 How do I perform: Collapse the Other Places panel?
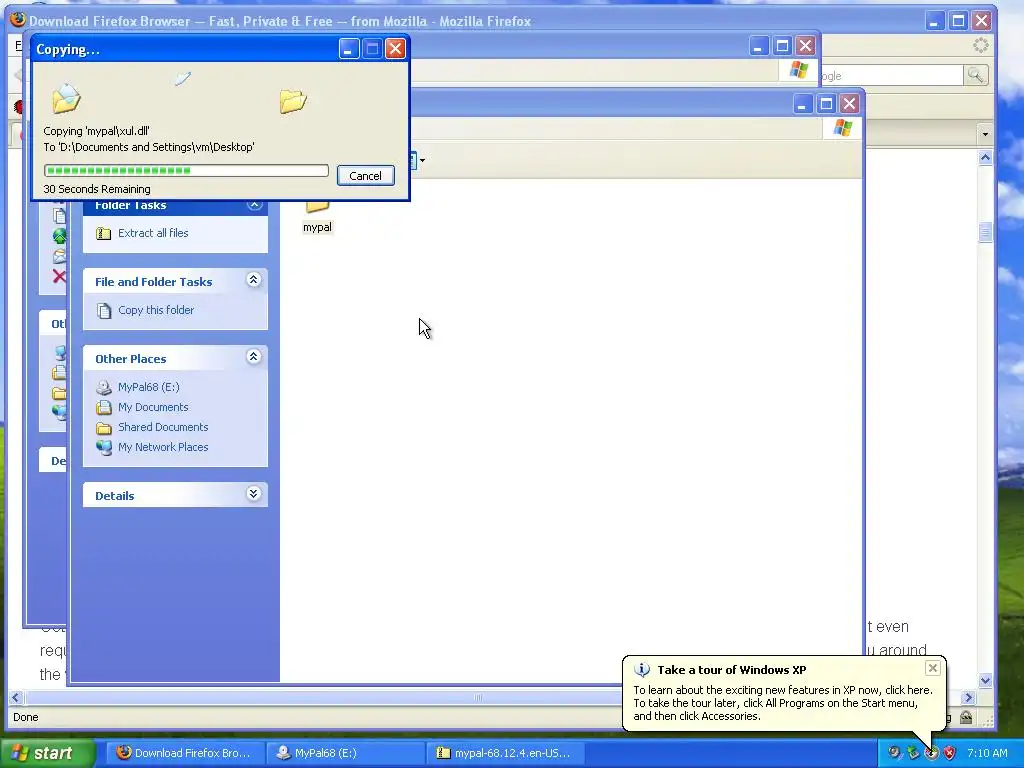pos(254,357)
